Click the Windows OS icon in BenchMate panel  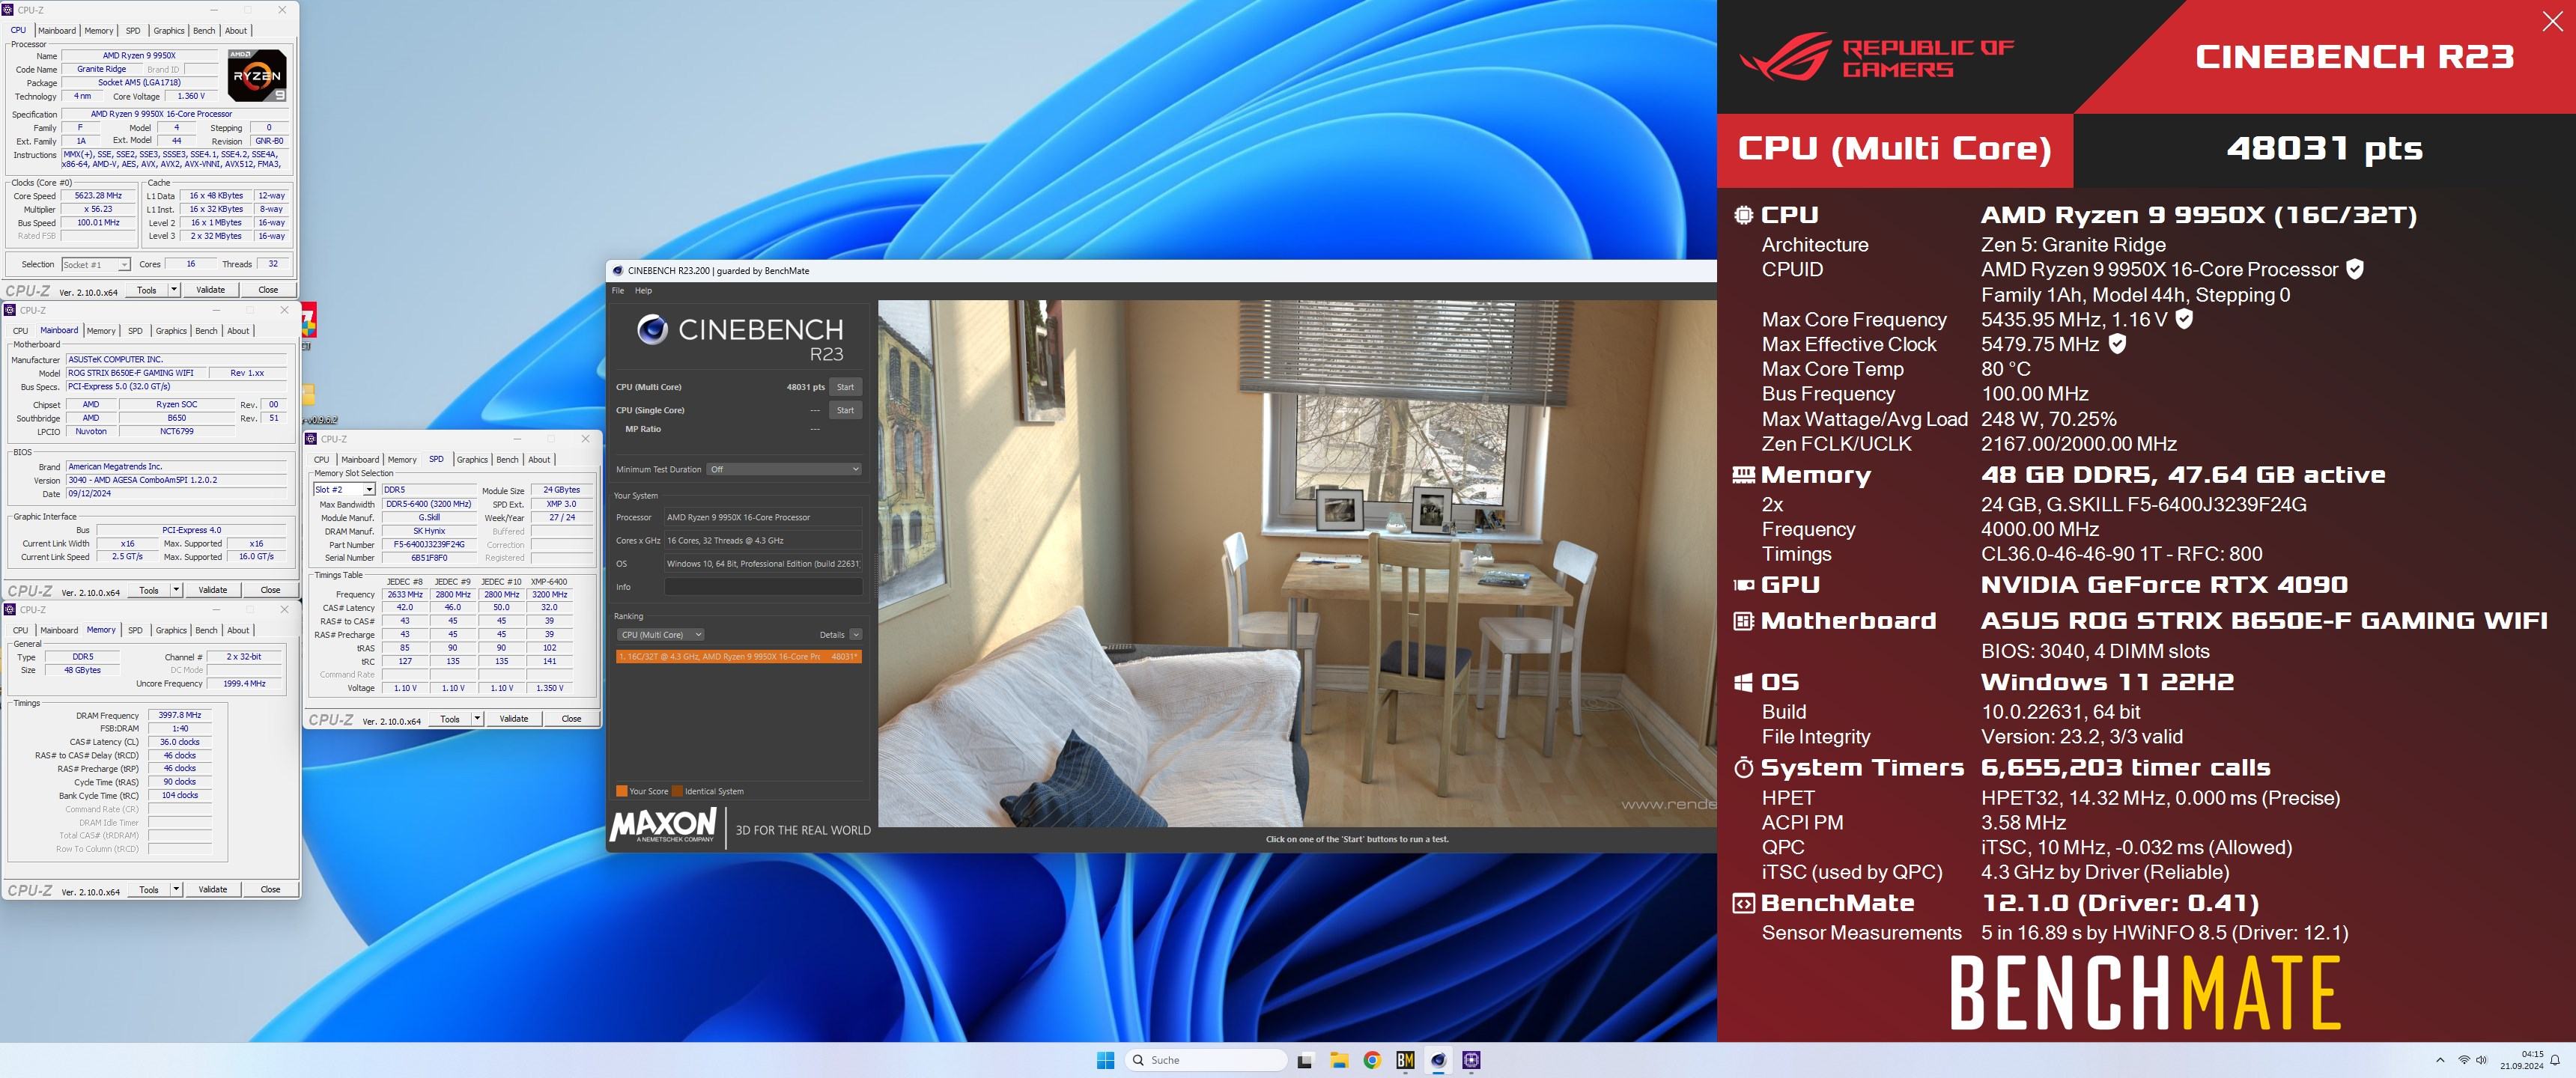(1743, 682)
